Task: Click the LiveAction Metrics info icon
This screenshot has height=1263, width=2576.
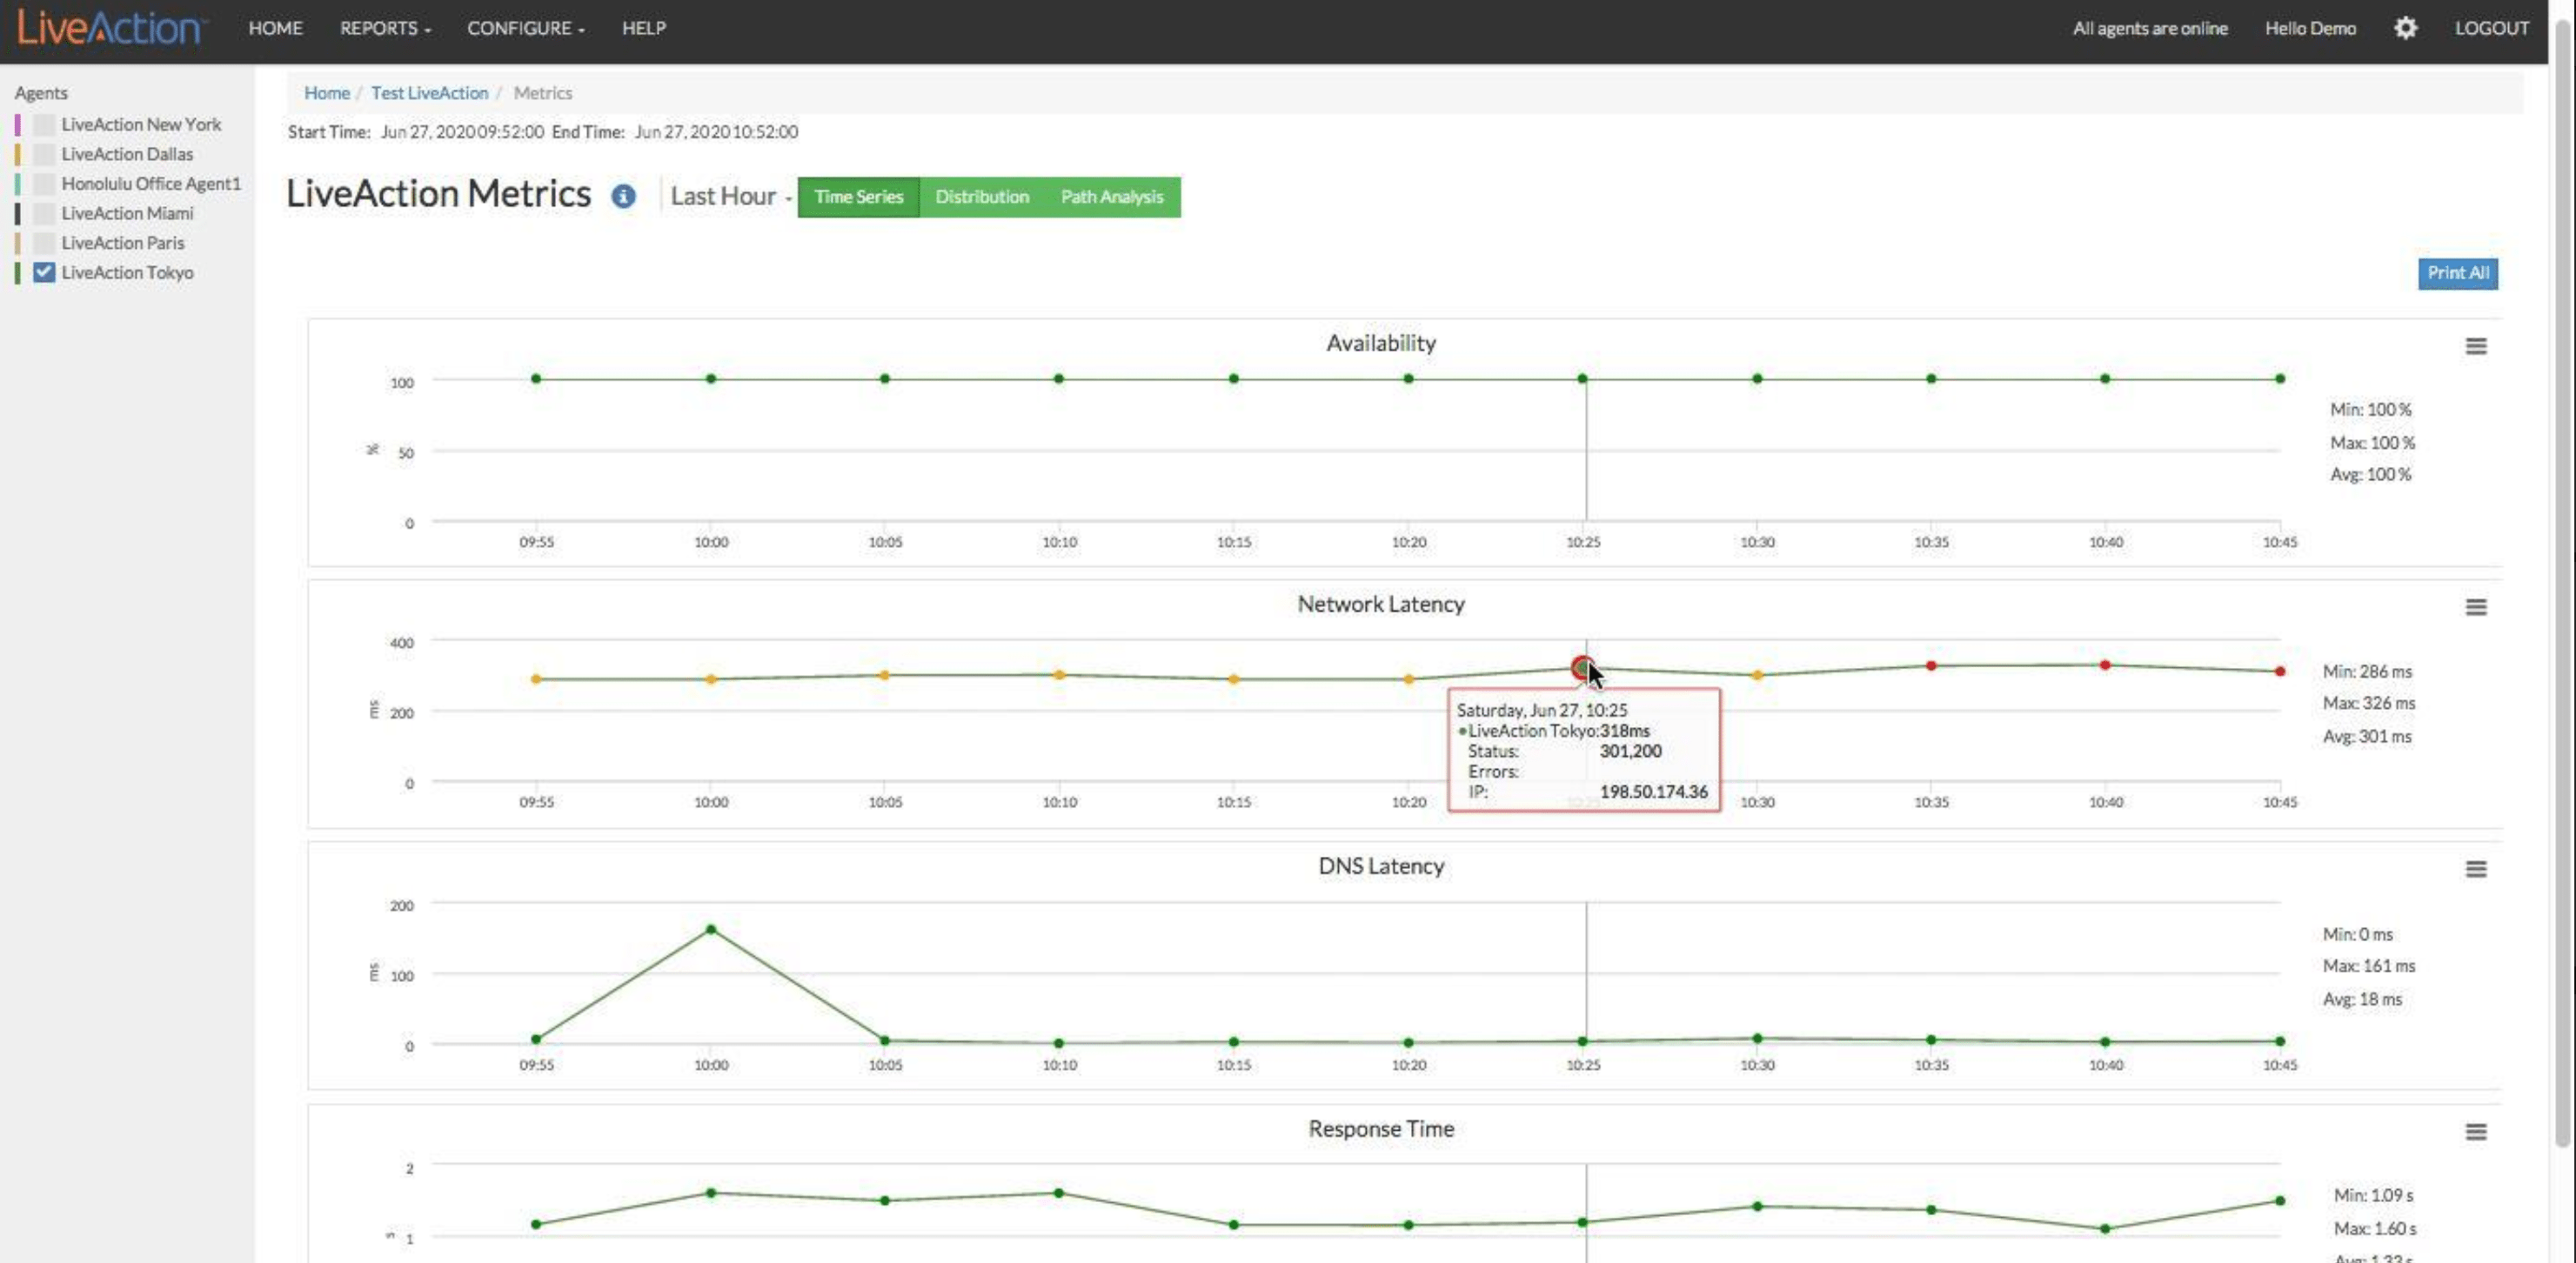Action: 623,197
